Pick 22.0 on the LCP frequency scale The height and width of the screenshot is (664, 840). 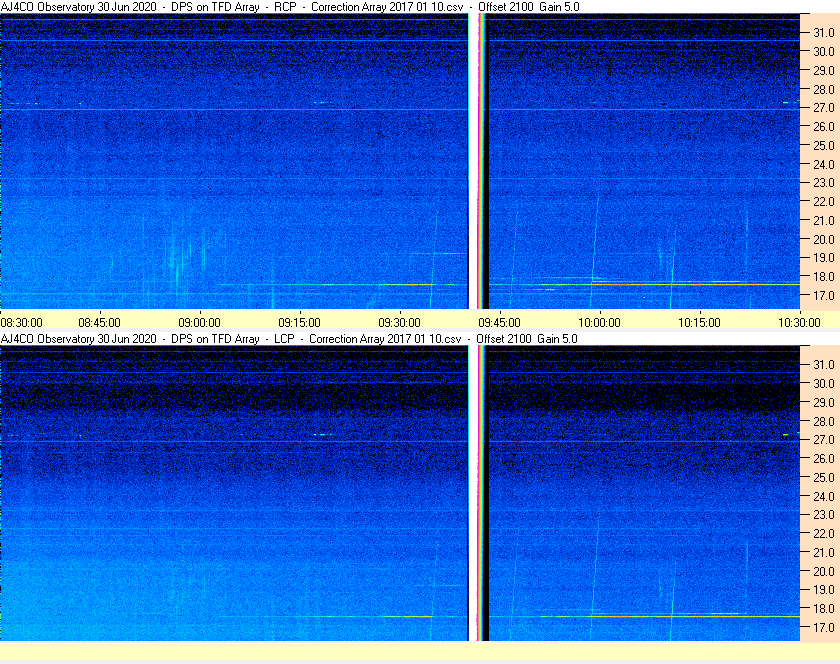824,533
